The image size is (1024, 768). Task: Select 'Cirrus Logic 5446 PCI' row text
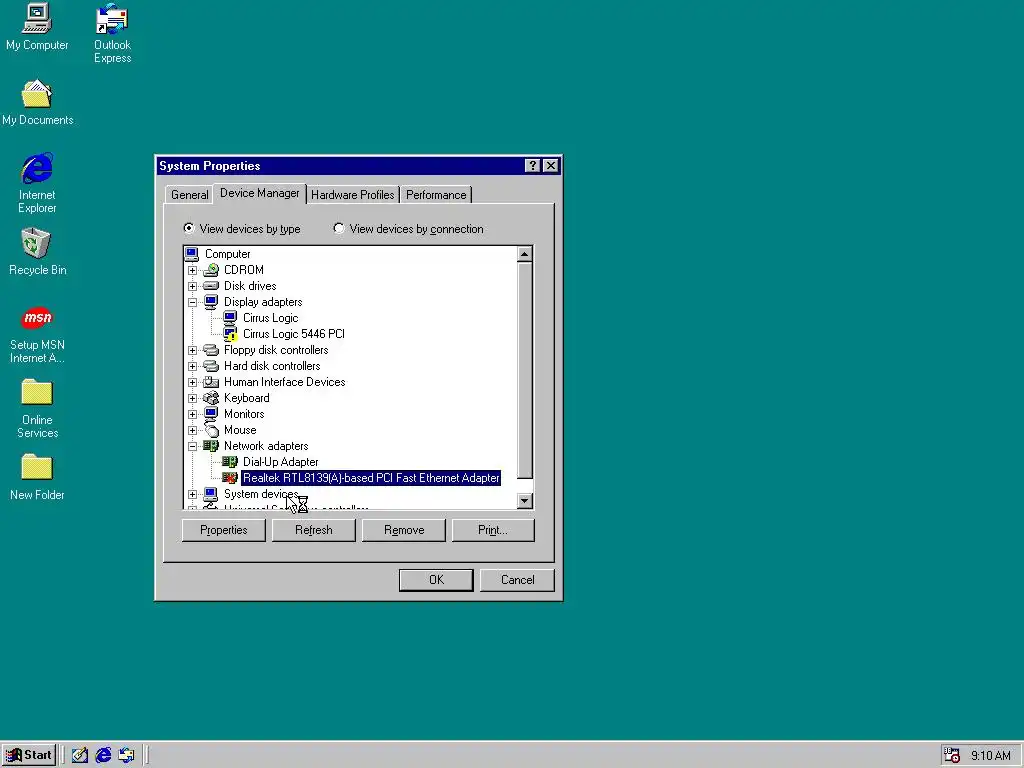coord(293,334)
